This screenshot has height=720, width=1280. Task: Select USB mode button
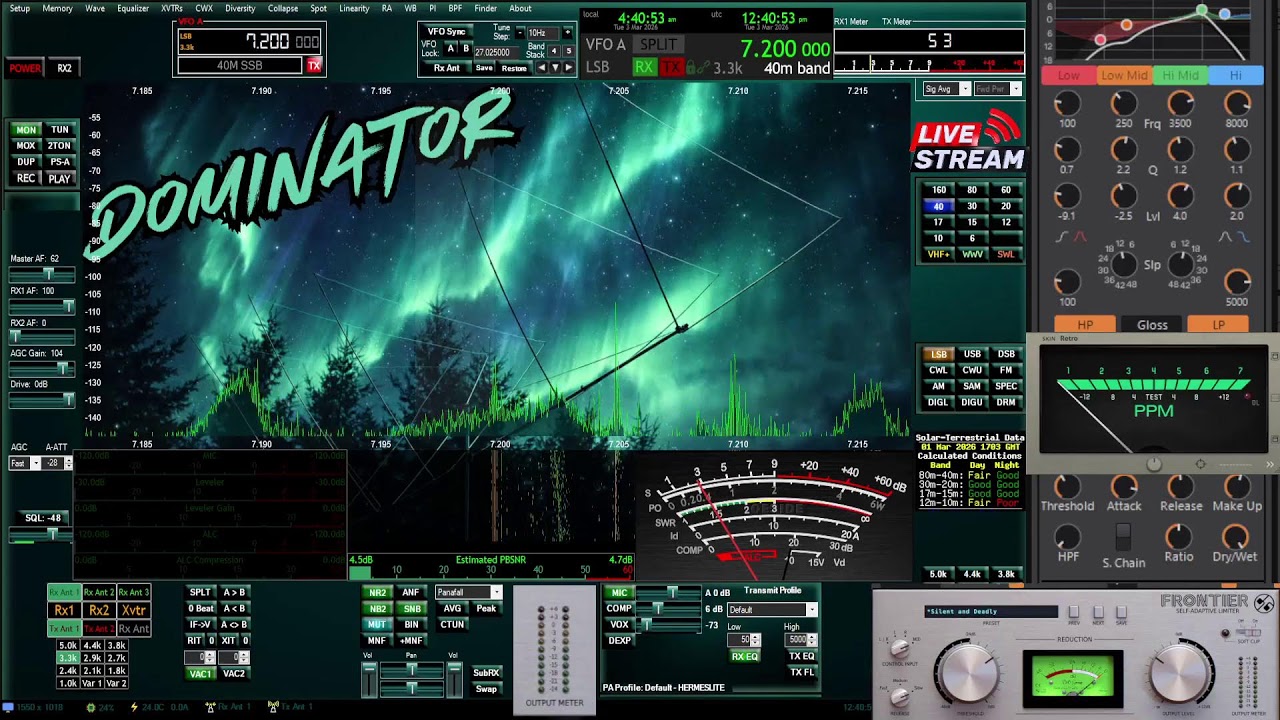[x=972, y=354]
